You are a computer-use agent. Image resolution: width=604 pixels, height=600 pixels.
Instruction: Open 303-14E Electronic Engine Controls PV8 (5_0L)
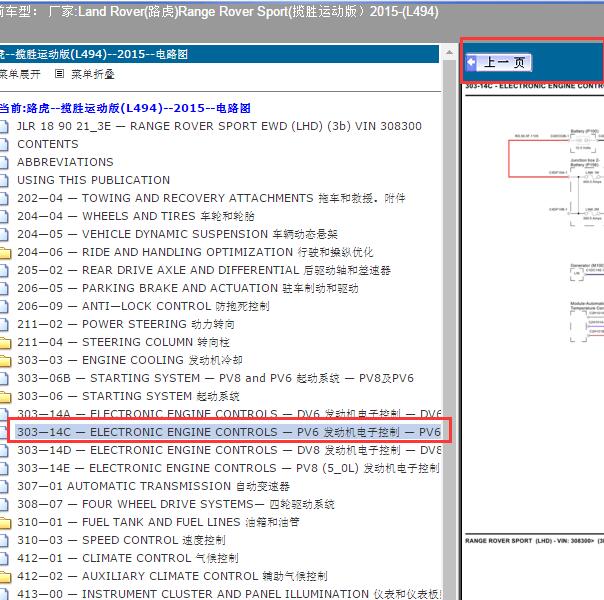tap(228, 468)
